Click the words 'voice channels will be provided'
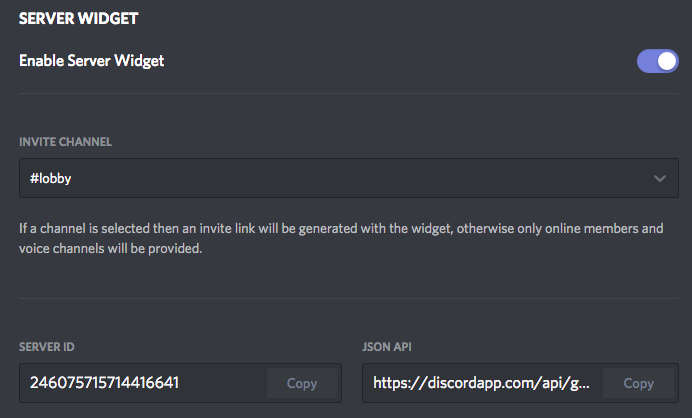 [x=110, y=249]
